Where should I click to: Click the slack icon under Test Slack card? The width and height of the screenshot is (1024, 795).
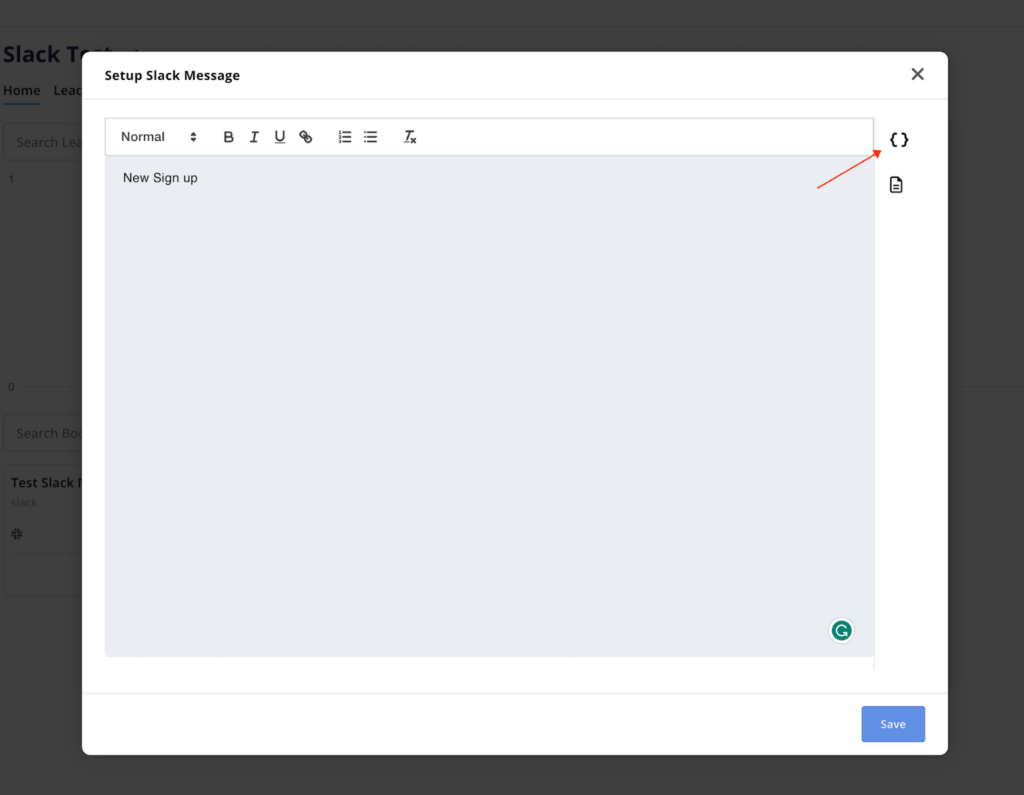pyautogui.click(x=17, y=534)
